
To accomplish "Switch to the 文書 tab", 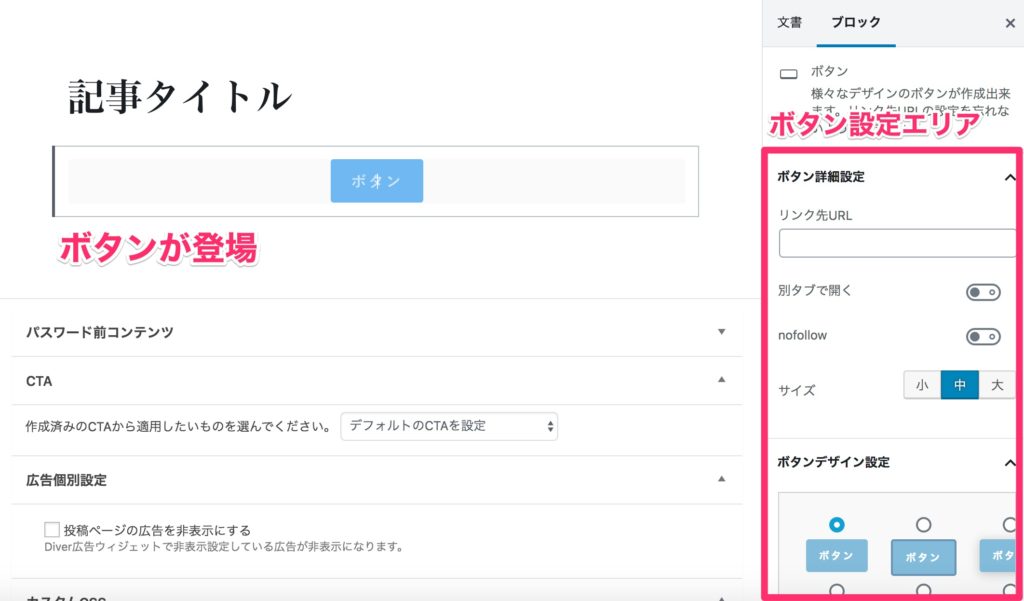I will coord(790,23).
